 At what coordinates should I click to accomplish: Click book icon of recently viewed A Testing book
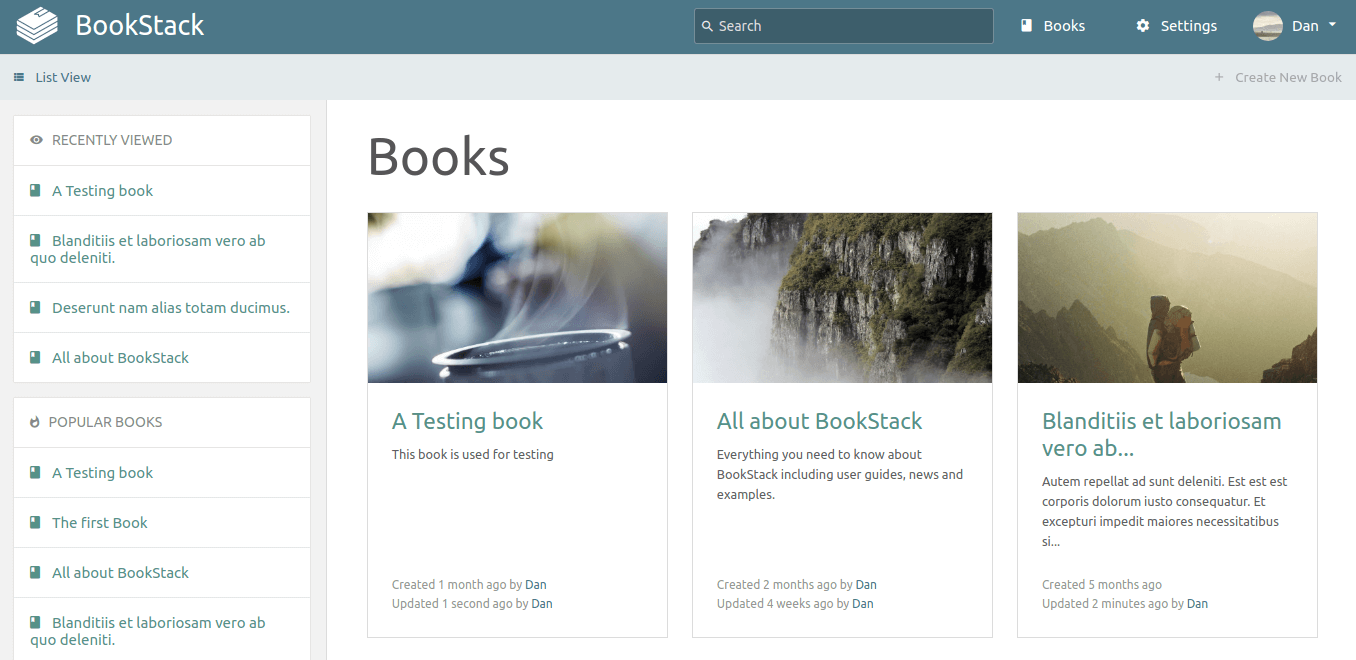click(x=36, y=190)
